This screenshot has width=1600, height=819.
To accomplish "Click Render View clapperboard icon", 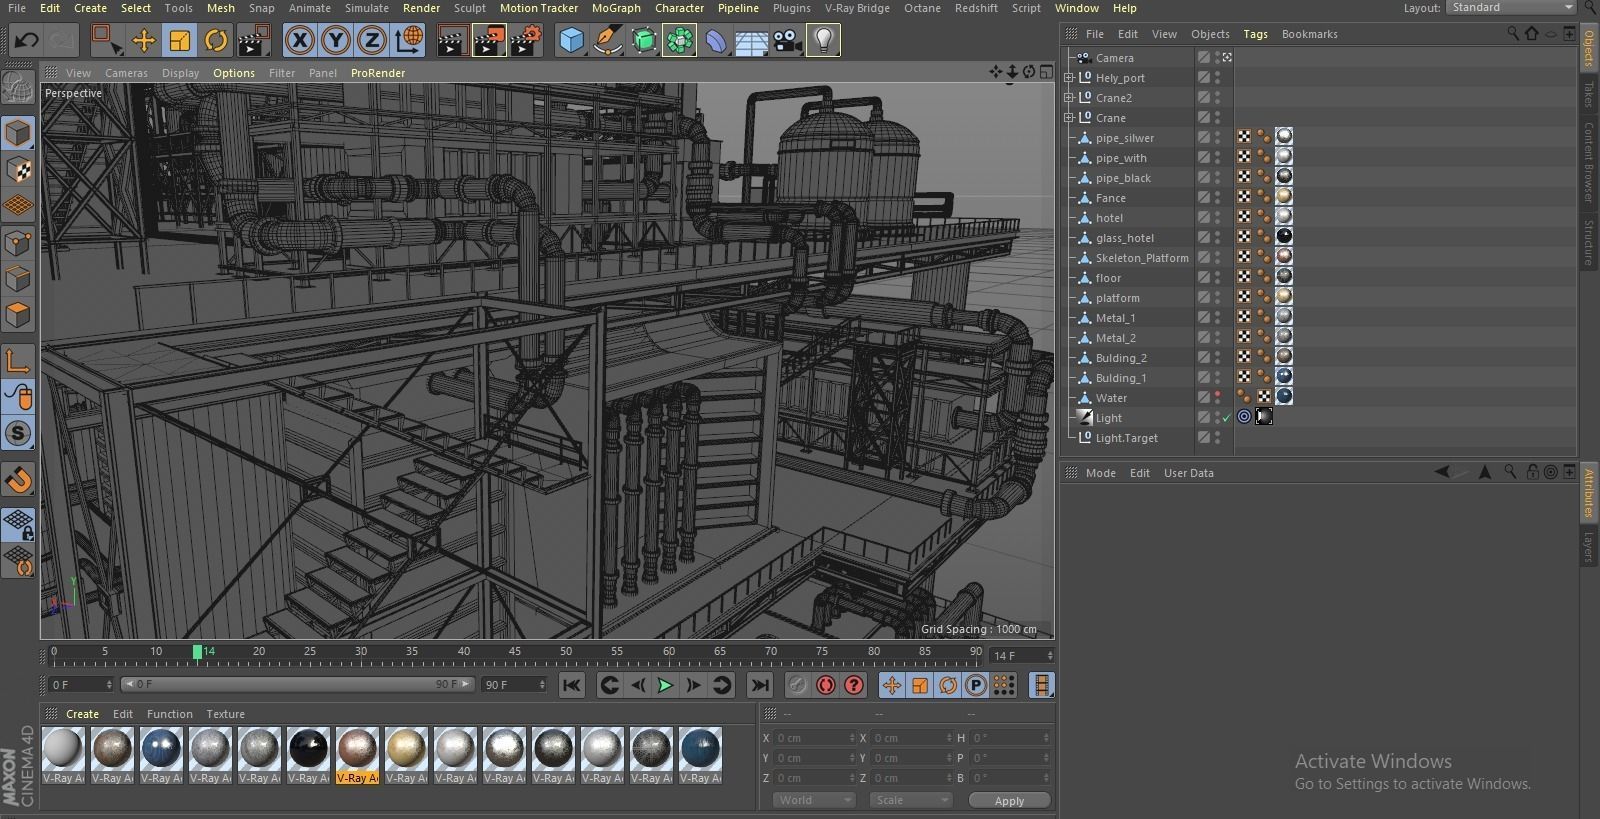I will pos(452,41).
